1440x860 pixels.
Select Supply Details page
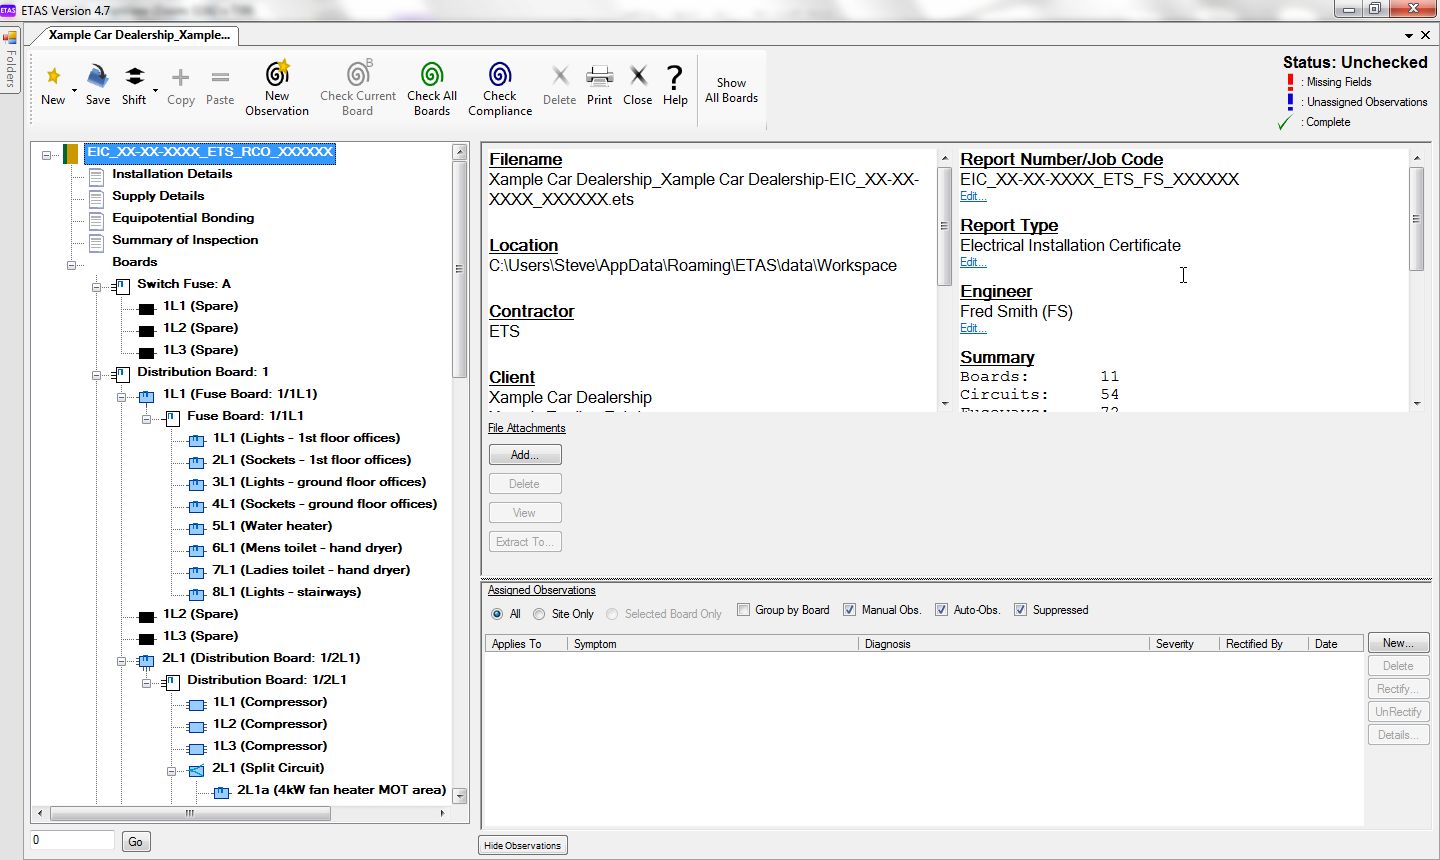[158, 196]
